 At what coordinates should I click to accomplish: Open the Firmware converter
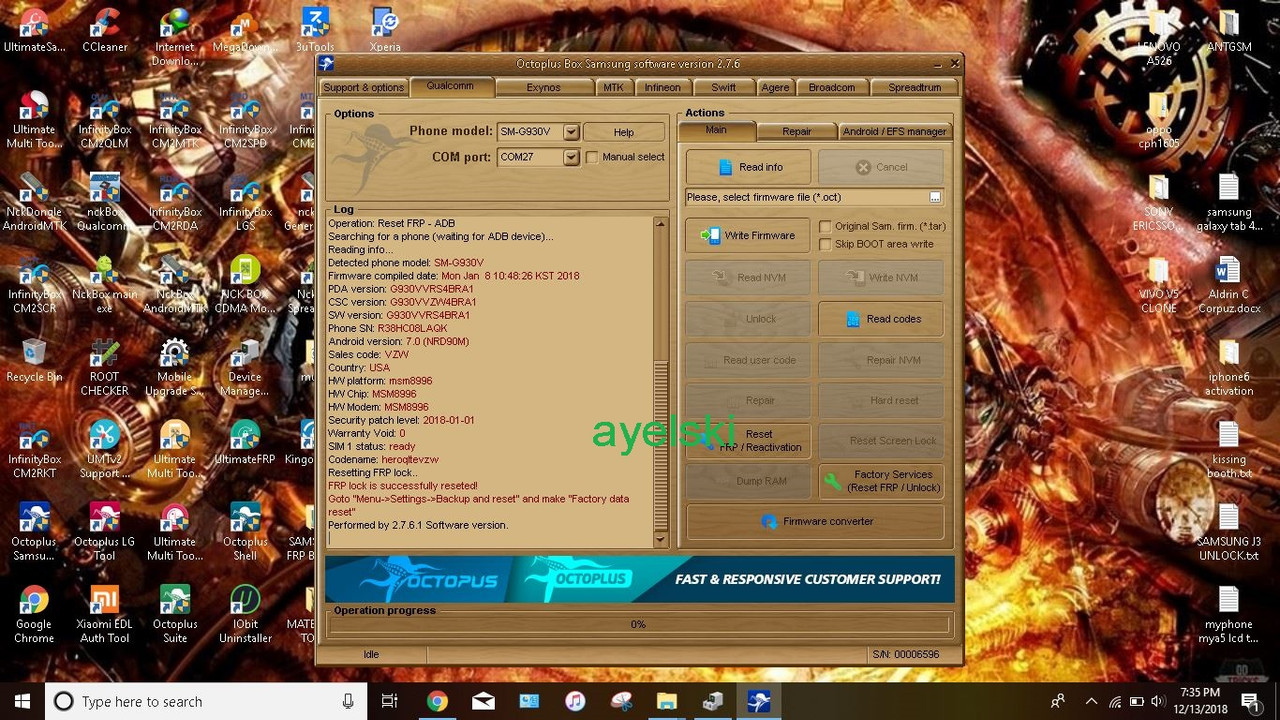pos(815,522)
